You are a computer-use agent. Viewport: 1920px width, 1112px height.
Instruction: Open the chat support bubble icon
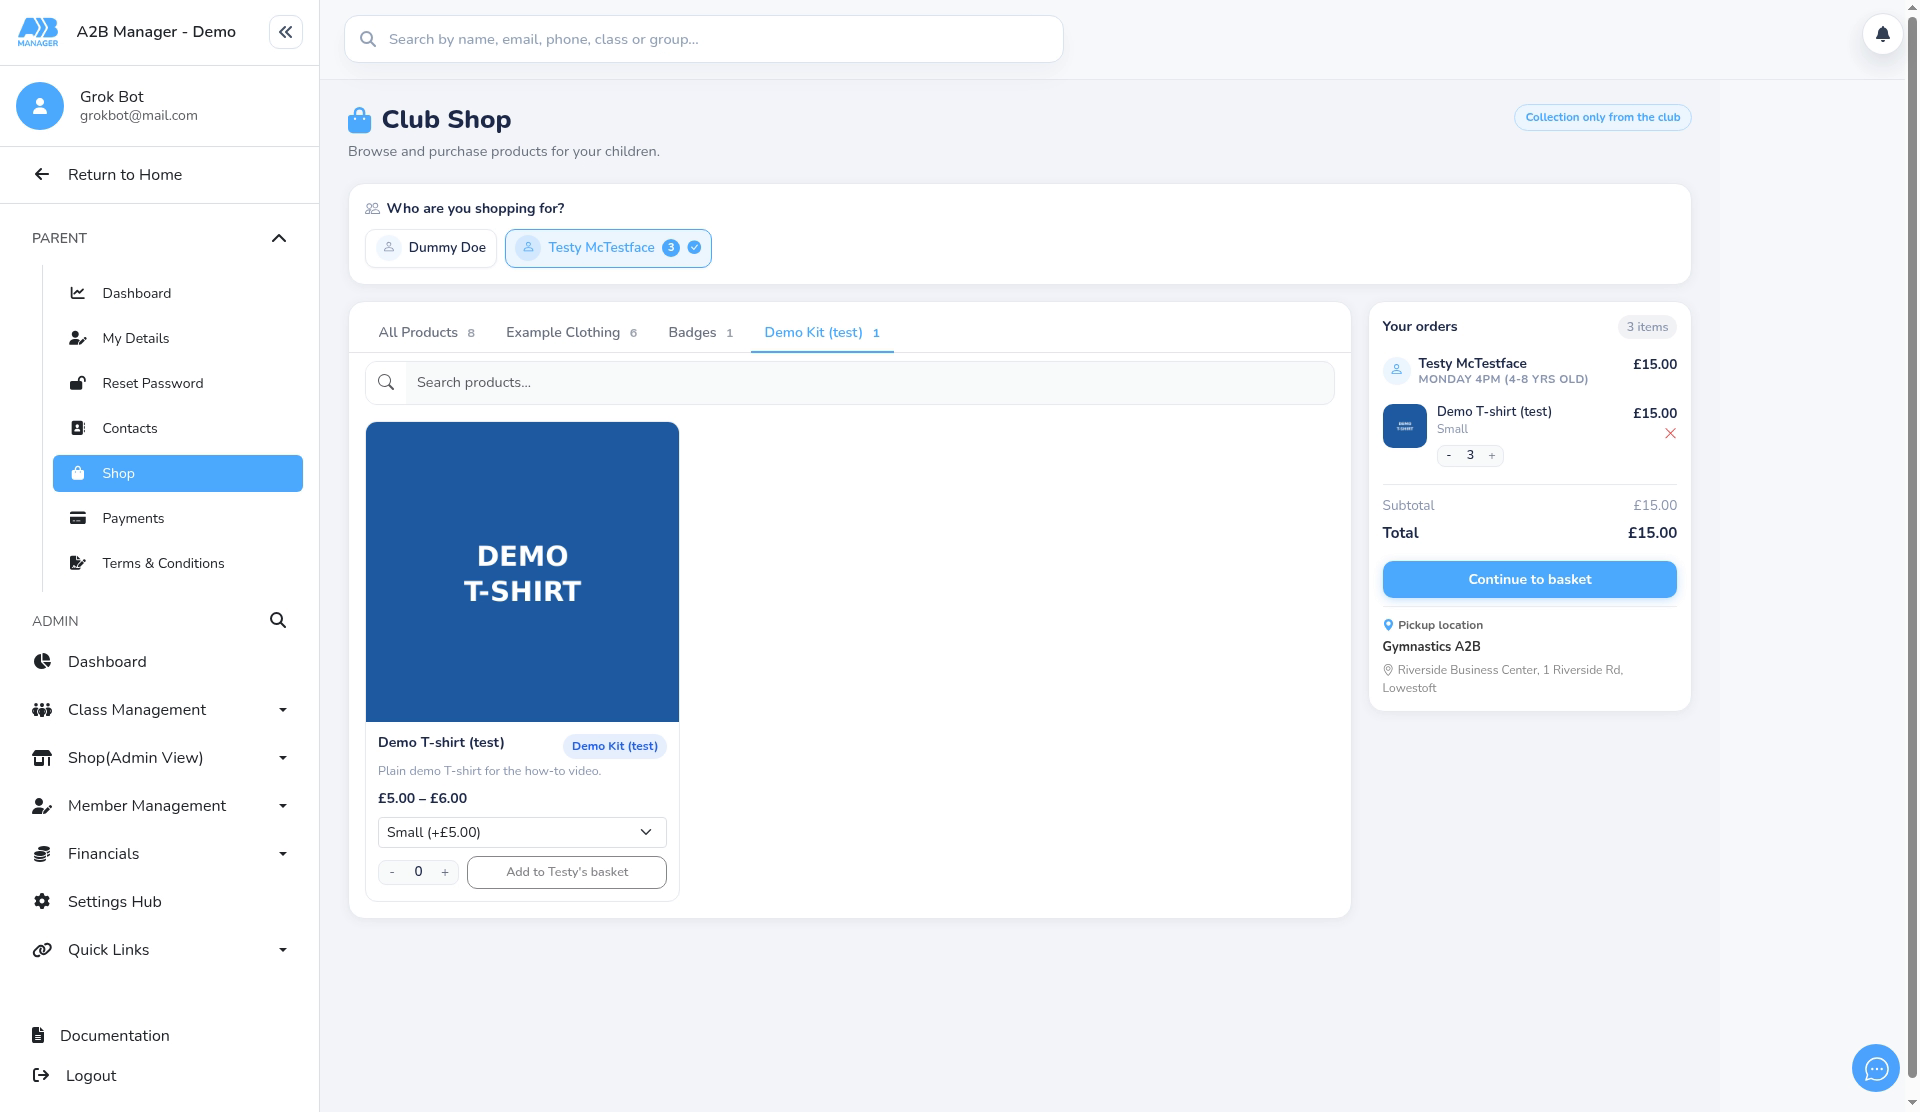click(x=1876, y=1069)
